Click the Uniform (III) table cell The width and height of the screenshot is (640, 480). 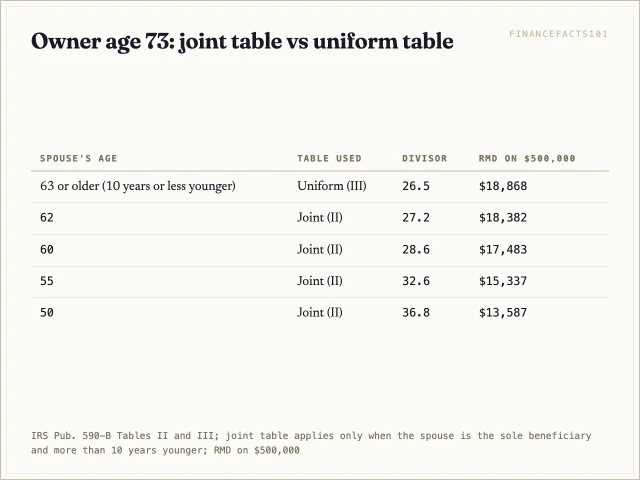coord(331,186)
